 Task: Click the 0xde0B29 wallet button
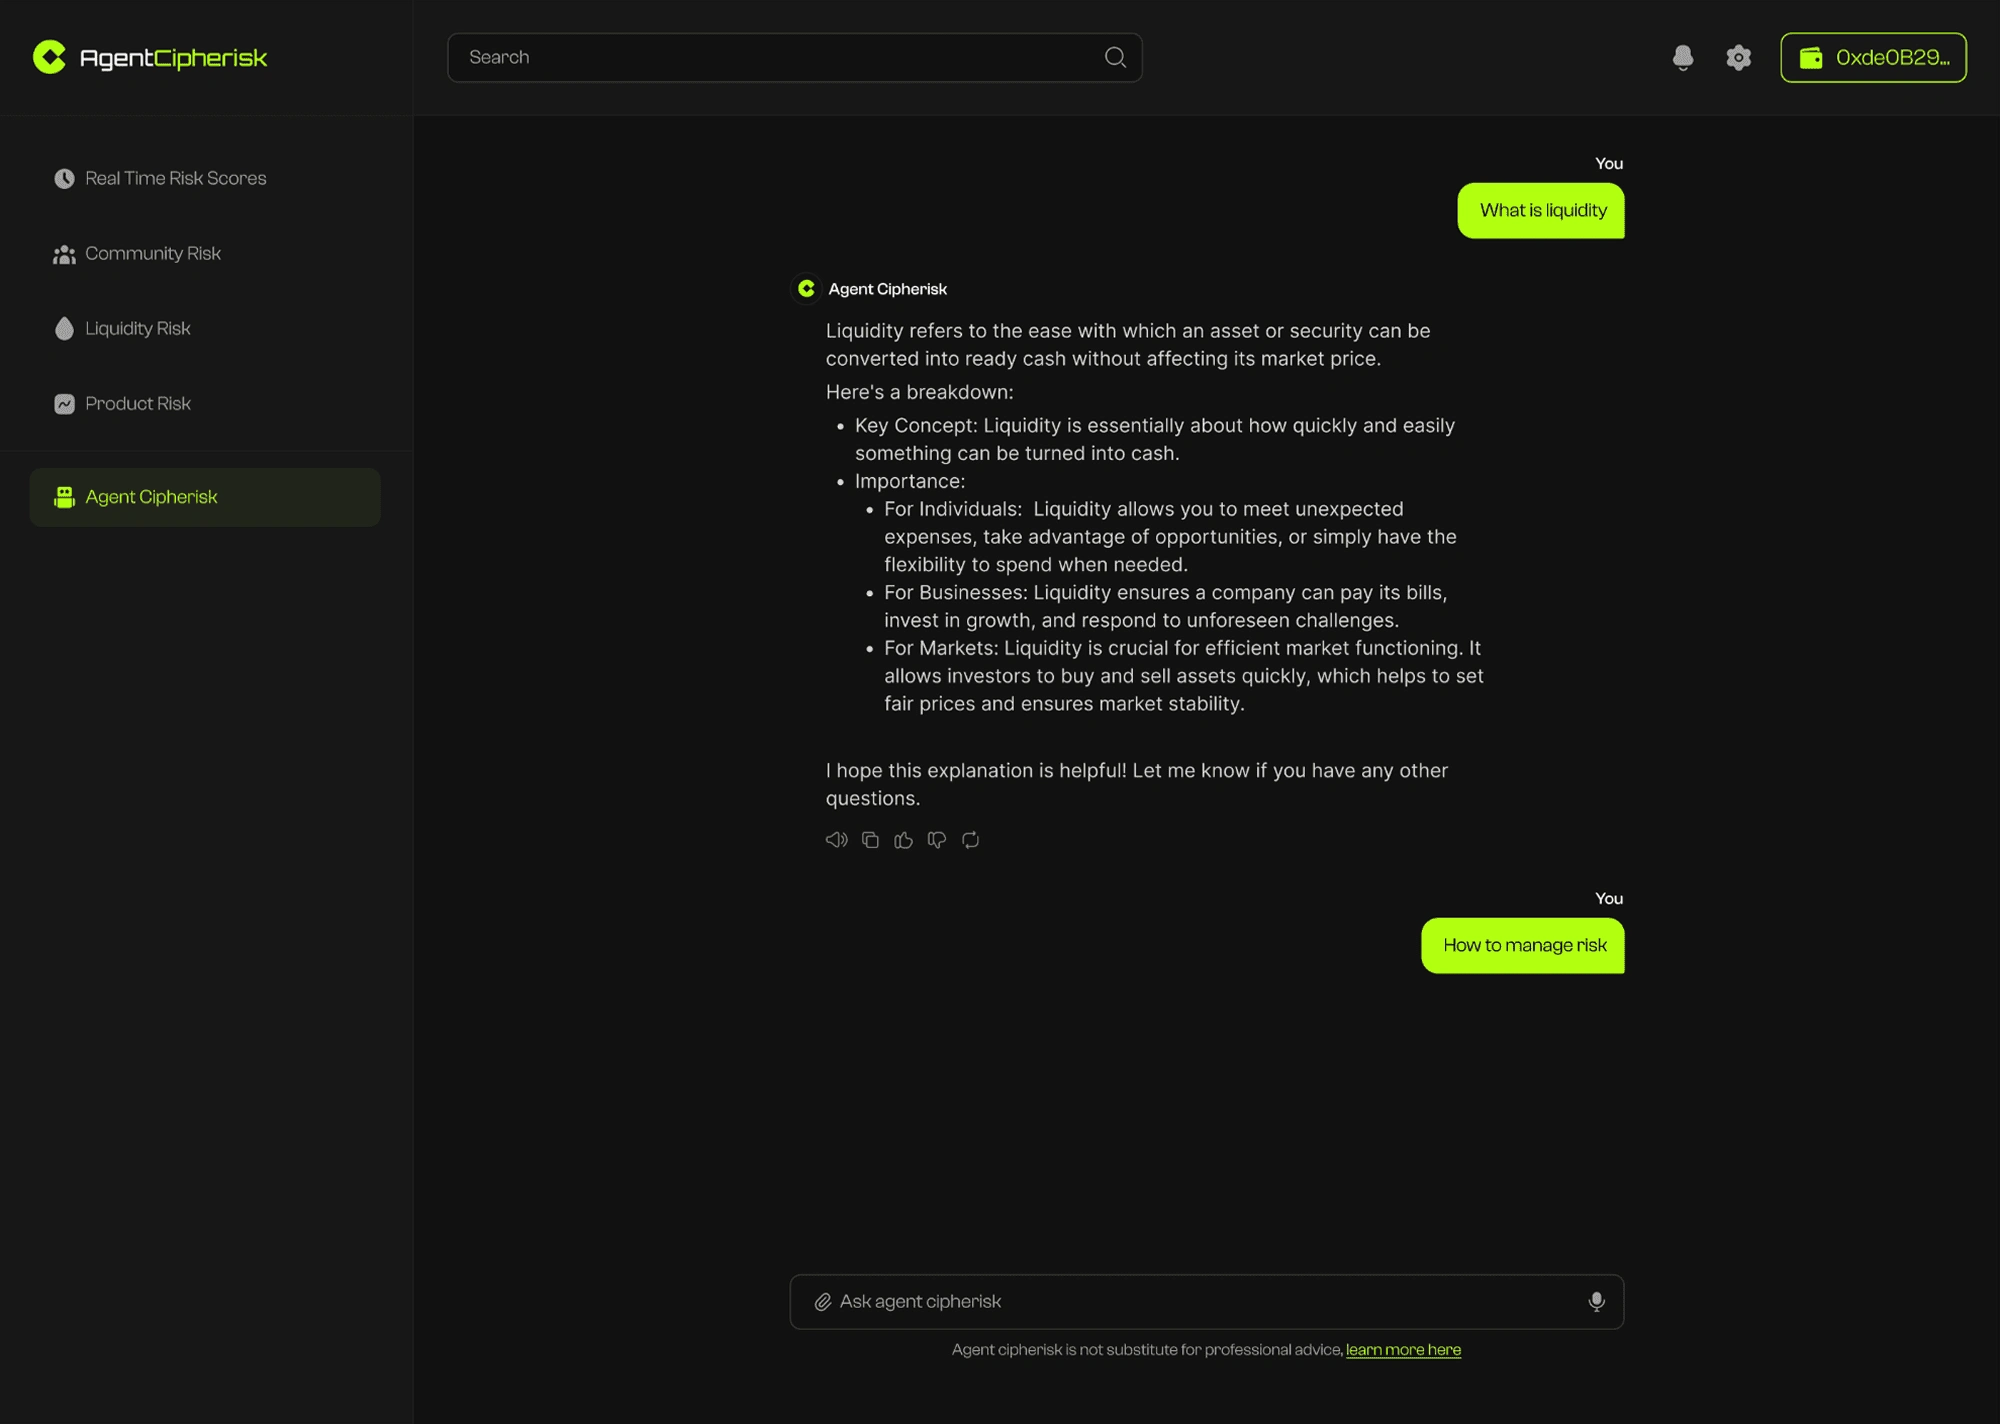(x=1873, y=58)
